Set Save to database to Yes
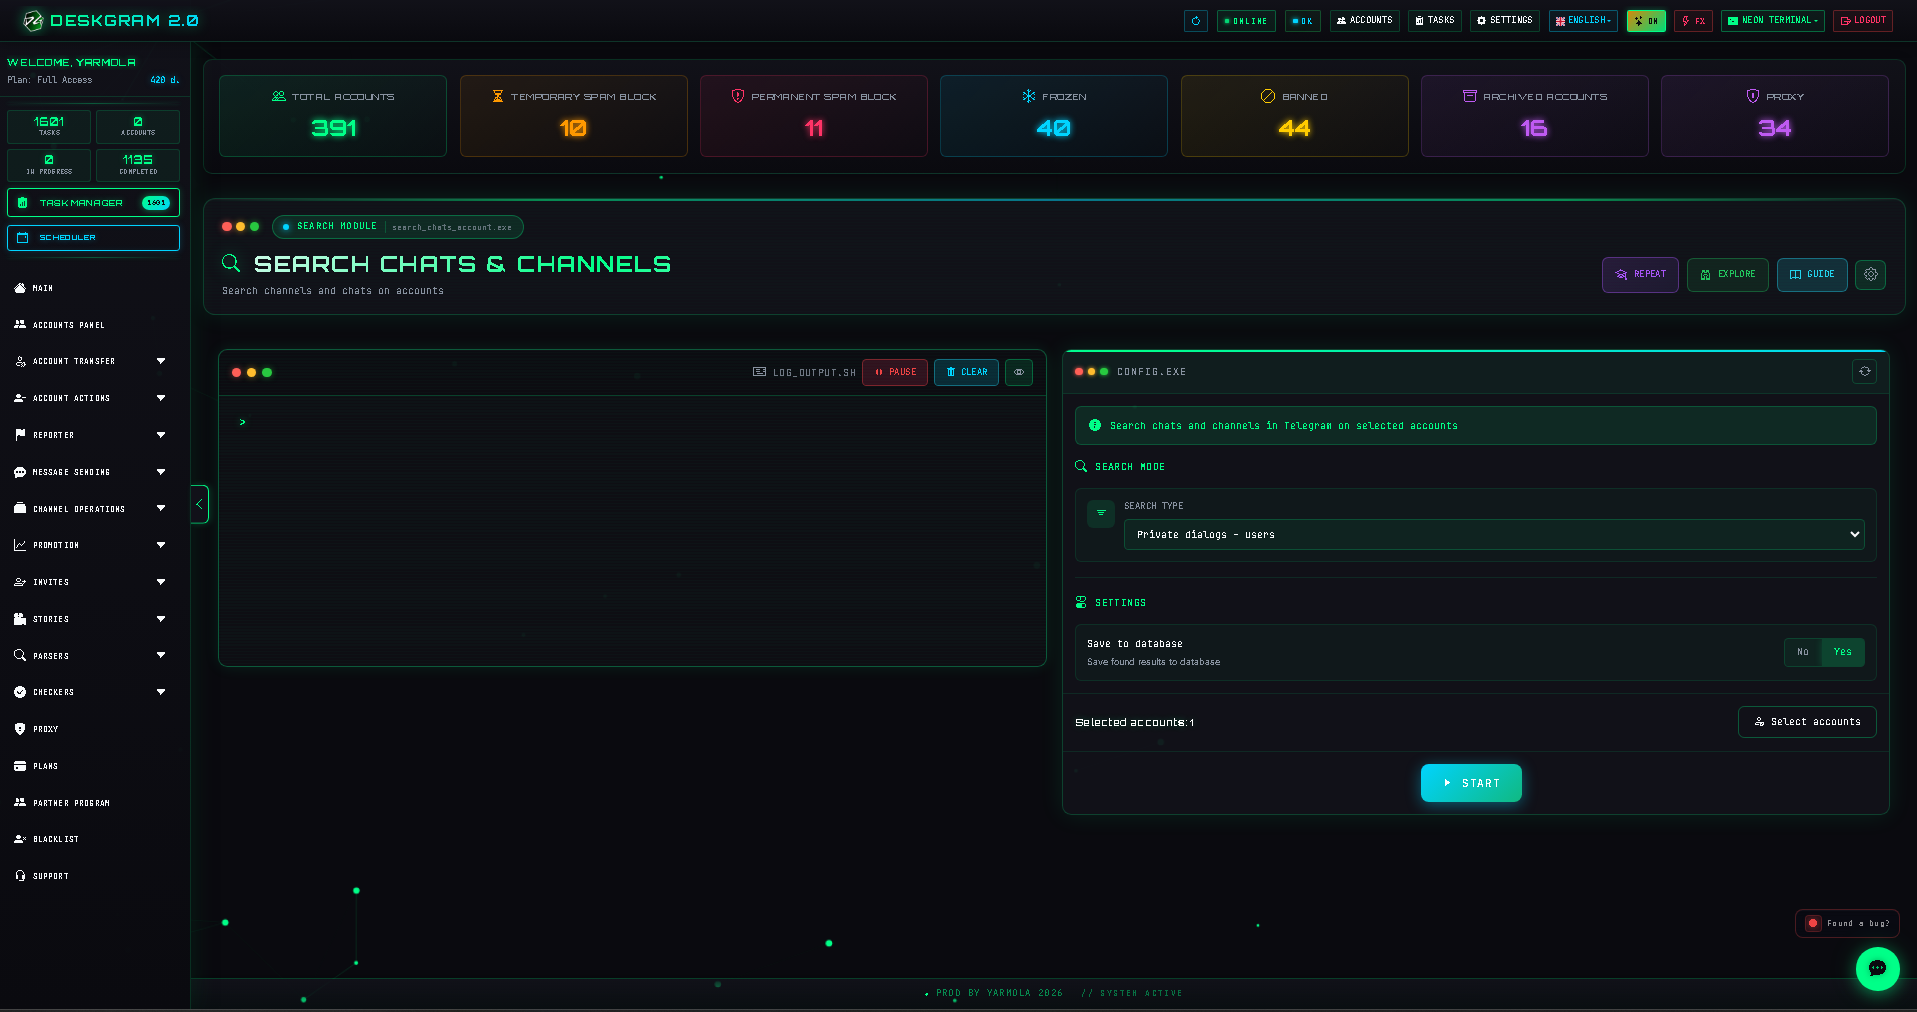Screen dimensions: 1917x1012 click(x=1842, y=652)
